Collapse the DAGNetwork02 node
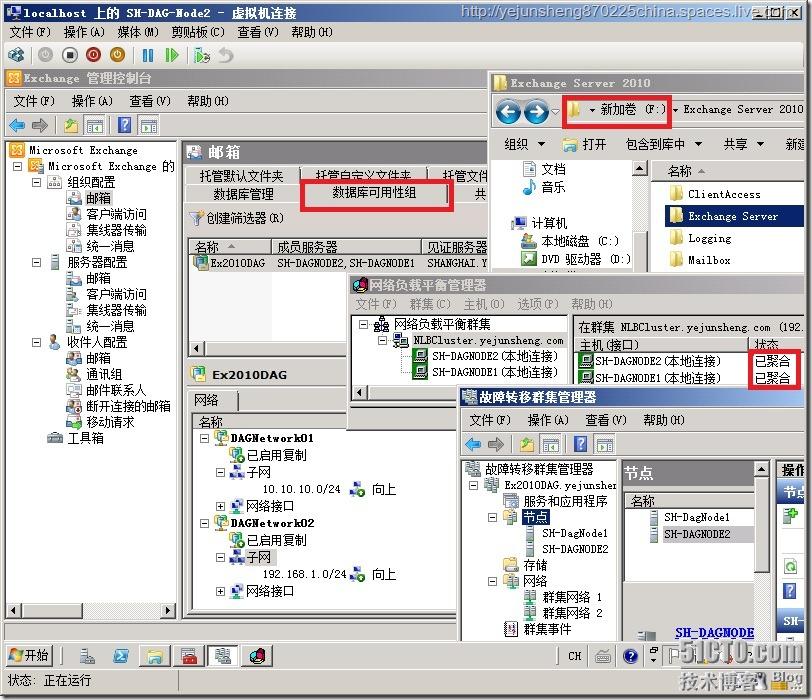Viewport: 812px width, 700px height. [205, 523]
